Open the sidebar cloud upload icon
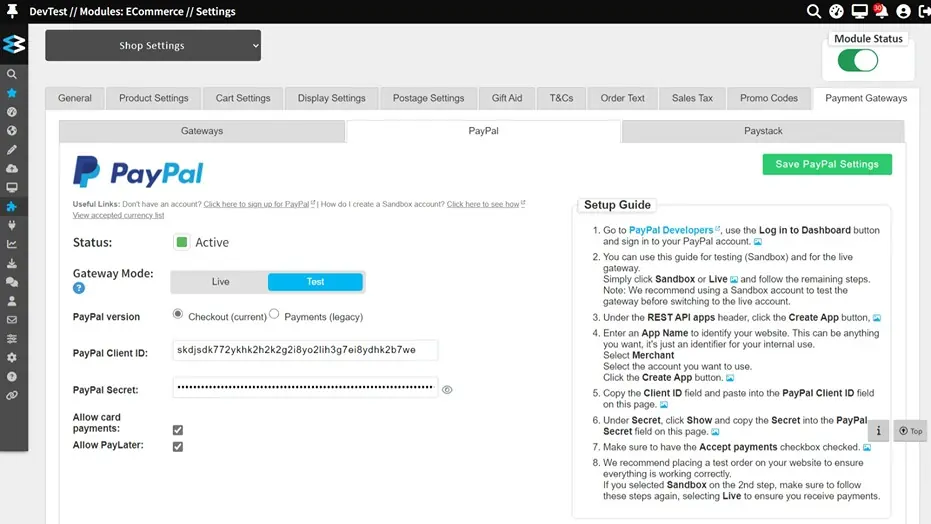 click(12, 169)
